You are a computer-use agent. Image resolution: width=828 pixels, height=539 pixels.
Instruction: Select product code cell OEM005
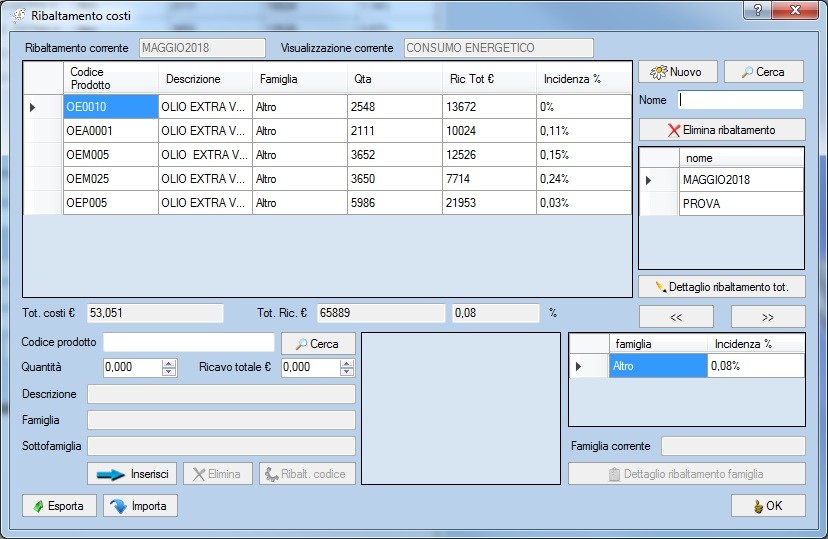pos(110,155)
